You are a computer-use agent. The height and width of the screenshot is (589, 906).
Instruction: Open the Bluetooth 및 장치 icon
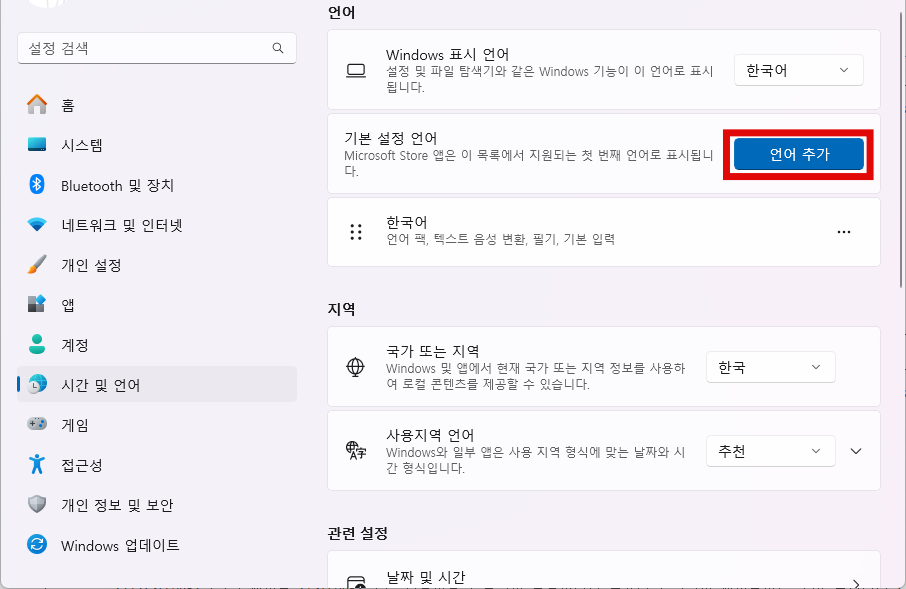point(37,184)
